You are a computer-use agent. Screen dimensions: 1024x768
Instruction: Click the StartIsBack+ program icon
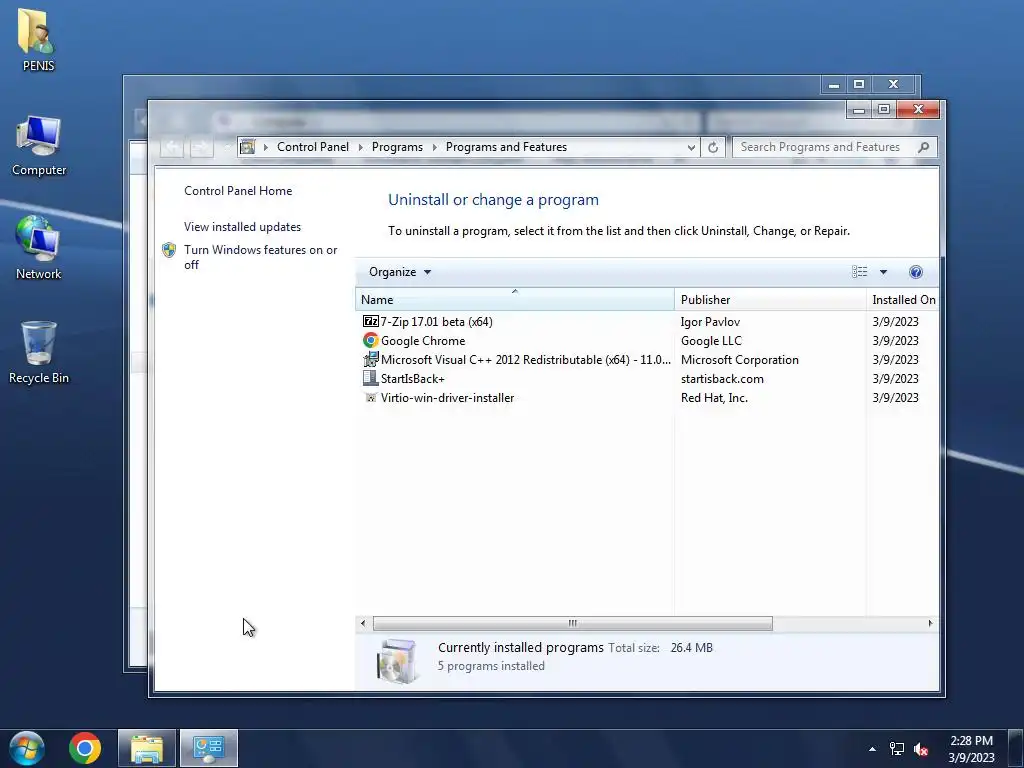point(370,378)
